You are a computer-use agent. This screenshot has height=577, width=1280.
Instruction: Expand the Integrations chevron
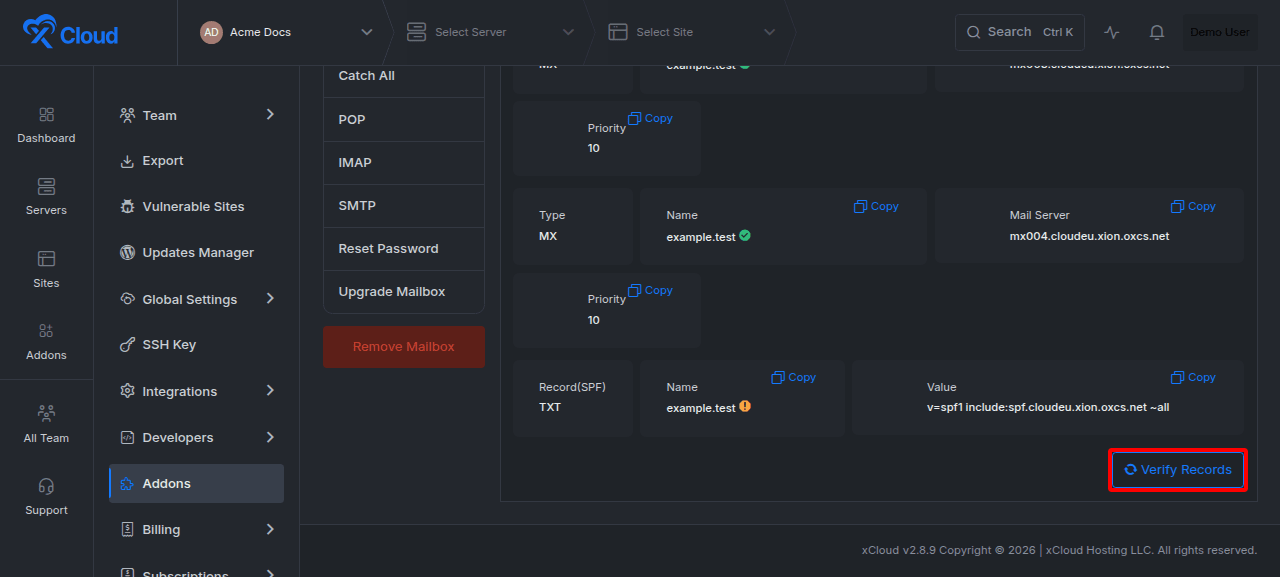coord(270,391)
